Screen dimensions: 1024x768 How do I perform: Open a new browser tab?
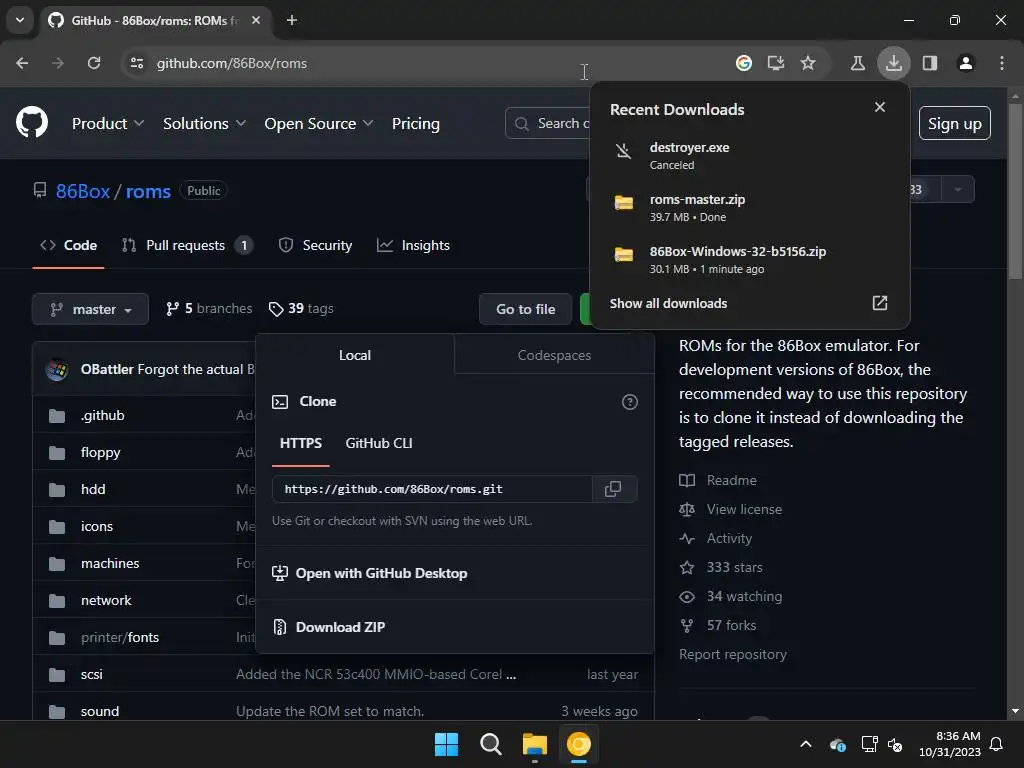(292, 20)
